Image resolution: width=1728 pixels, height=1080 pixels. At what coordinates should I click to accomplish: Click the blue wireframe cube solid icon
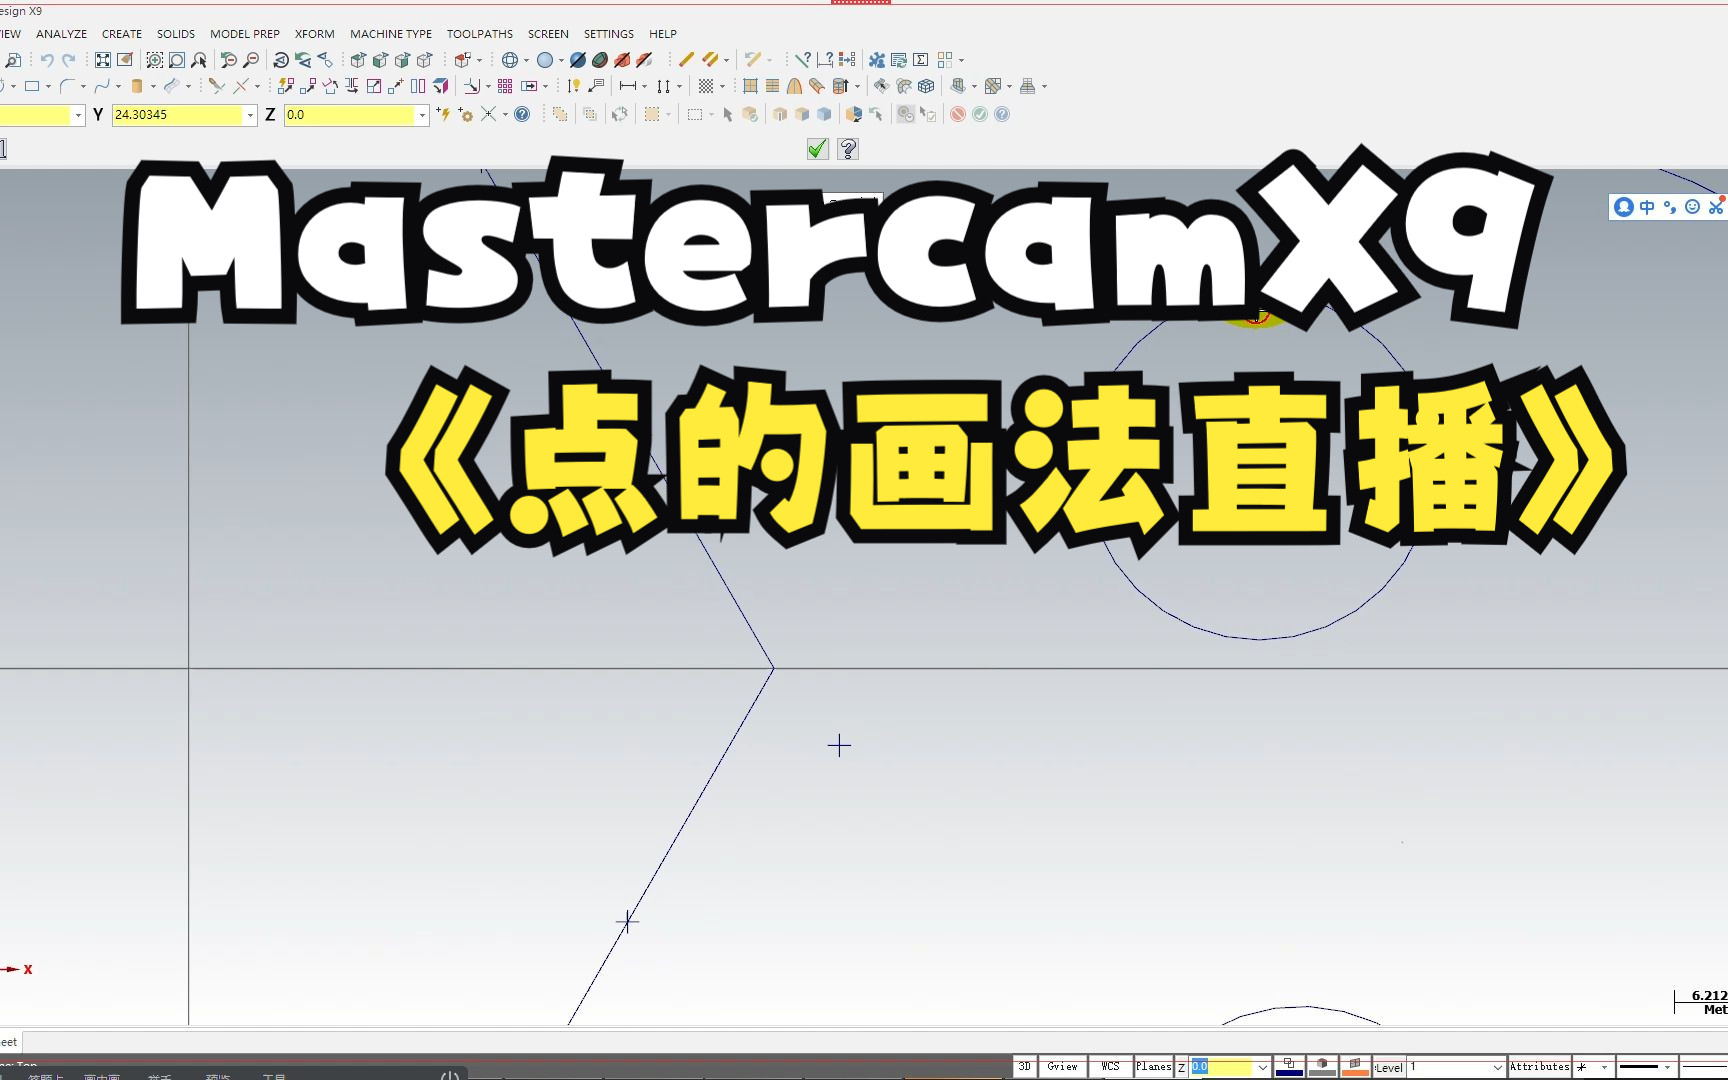coord(926,86)
